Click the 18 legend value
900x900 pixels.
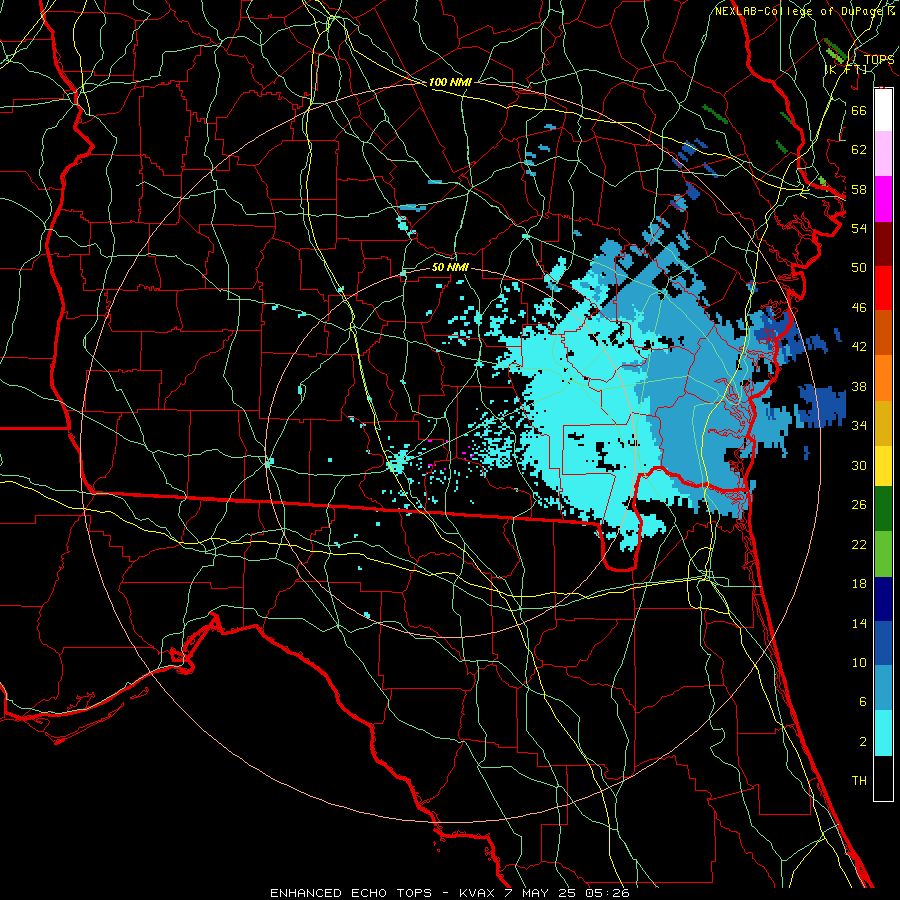click(x=859, y=584)
